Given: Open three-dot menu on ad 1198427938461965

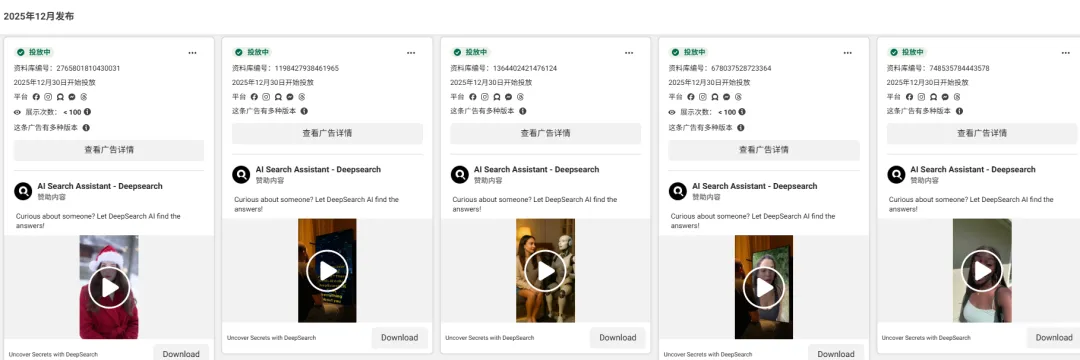Looking at the screenshot, I should 411,52.
